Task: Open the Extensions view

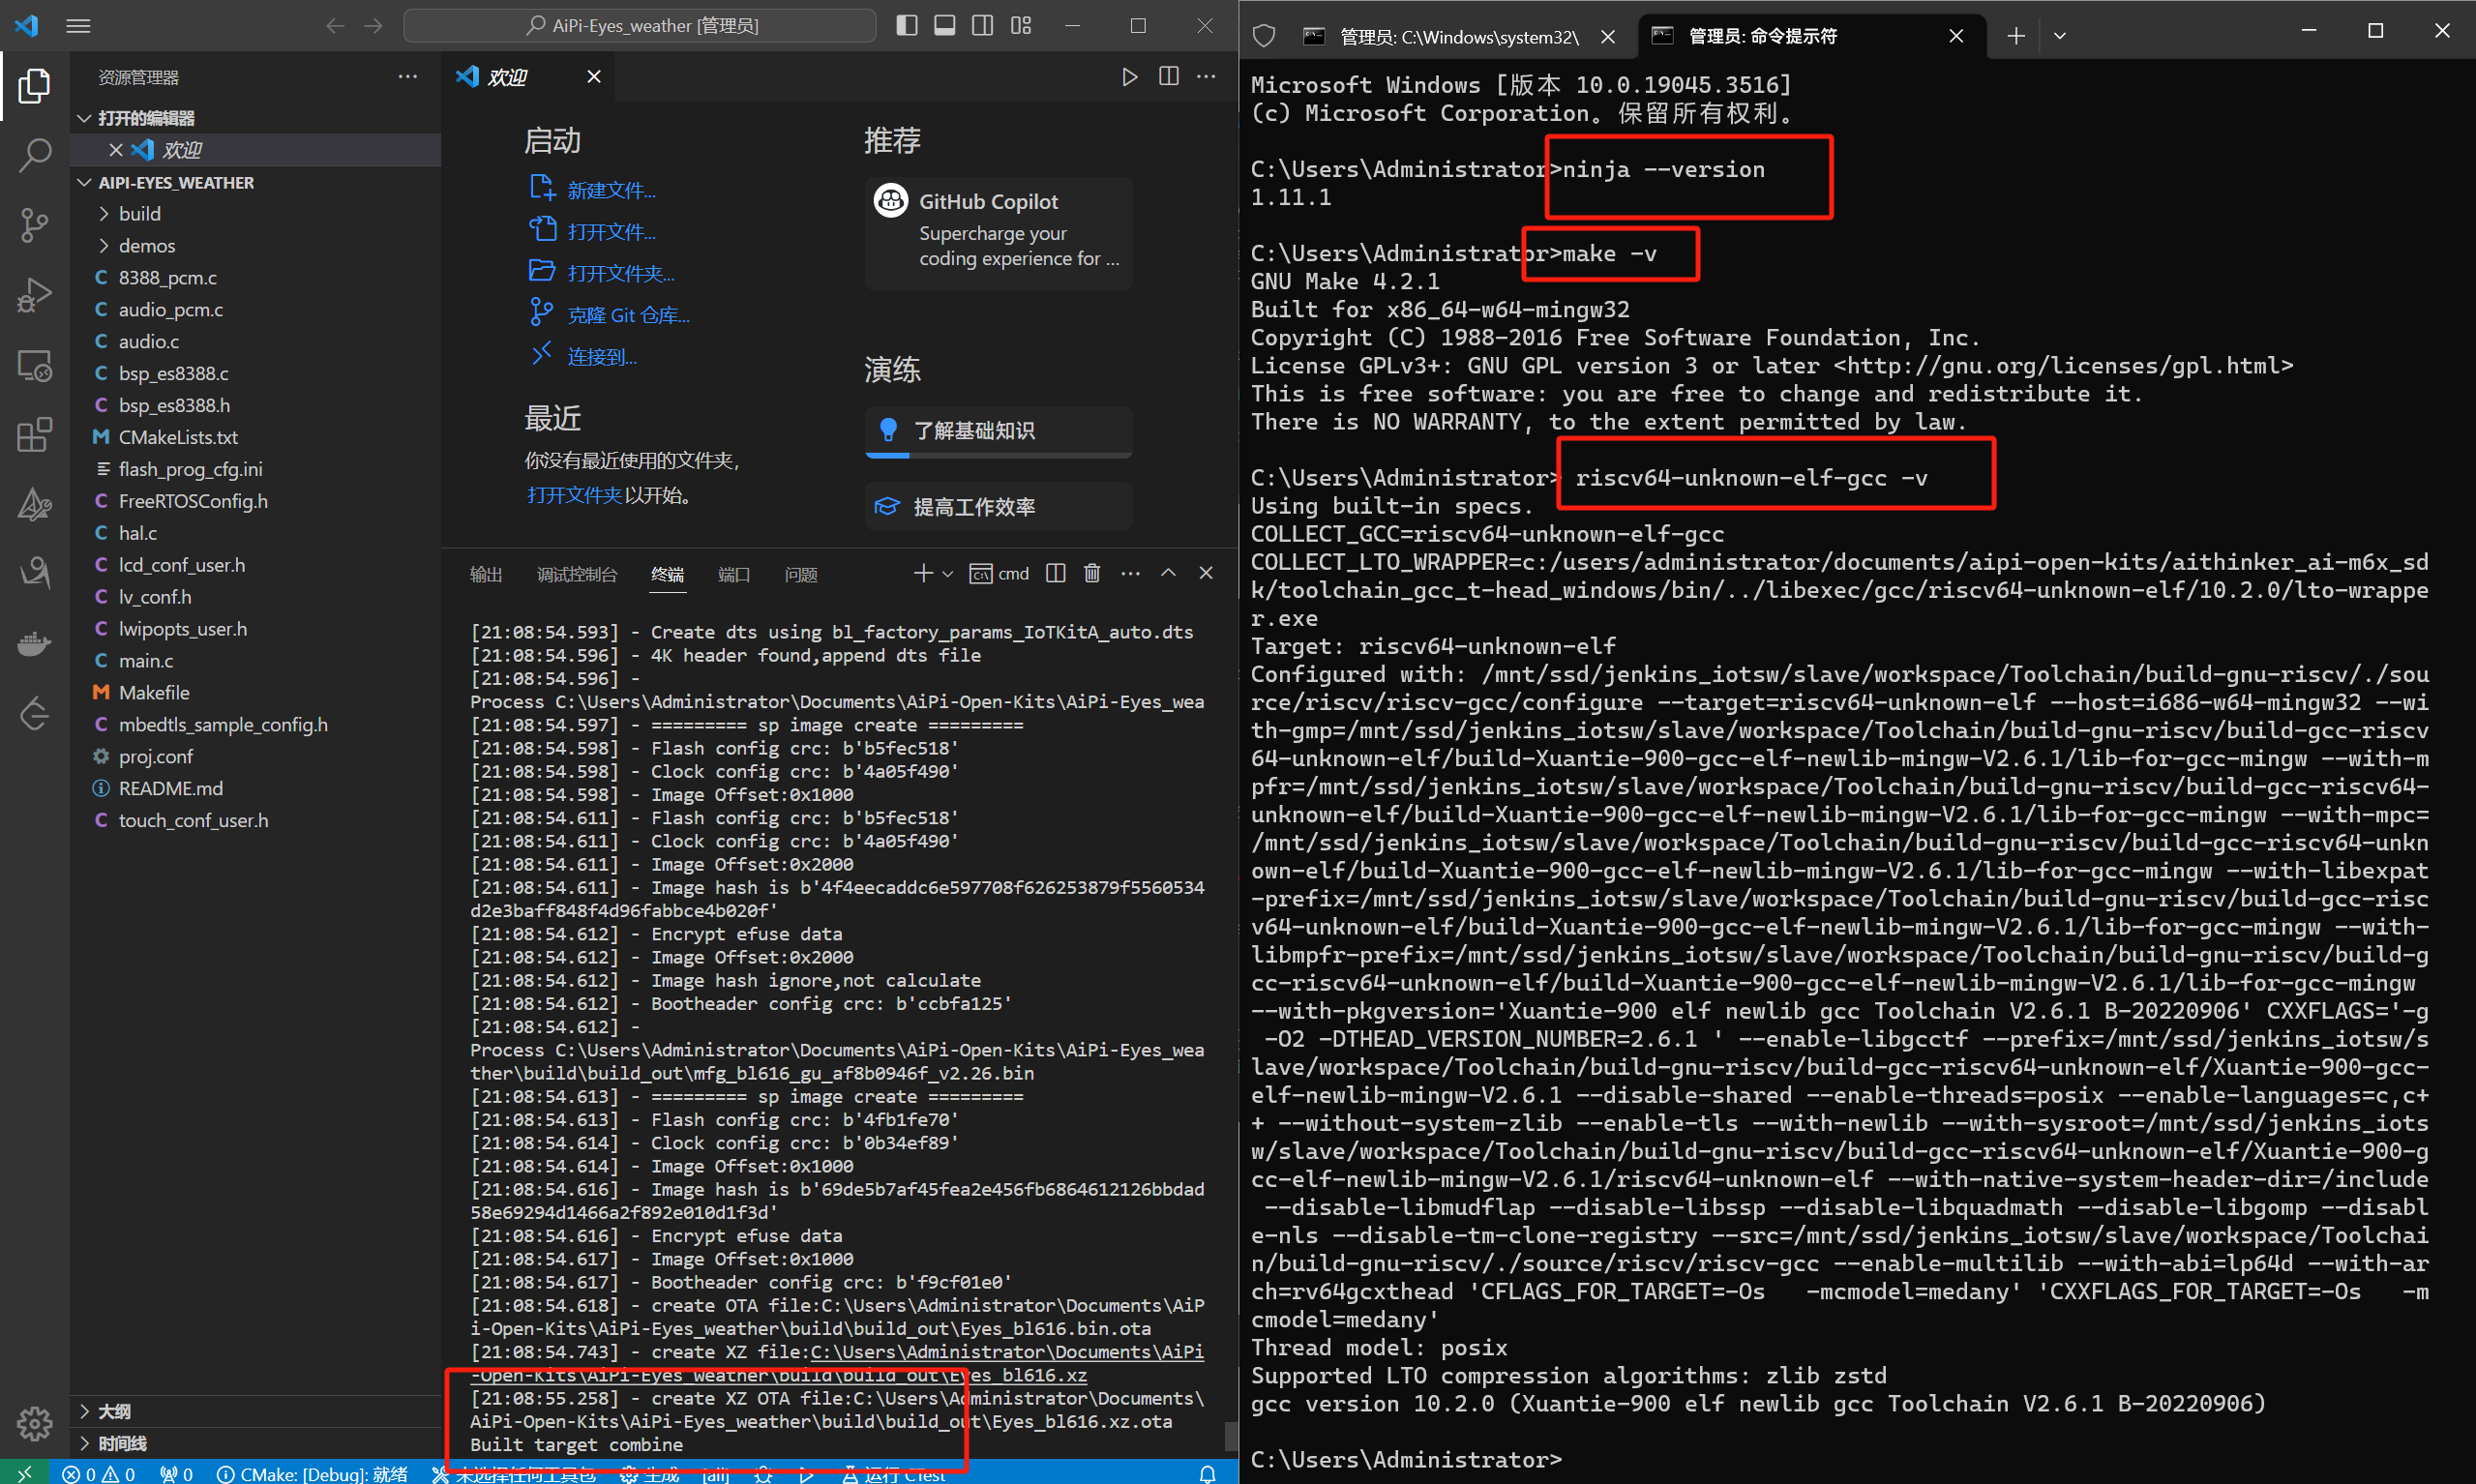Action: [34, 435]
